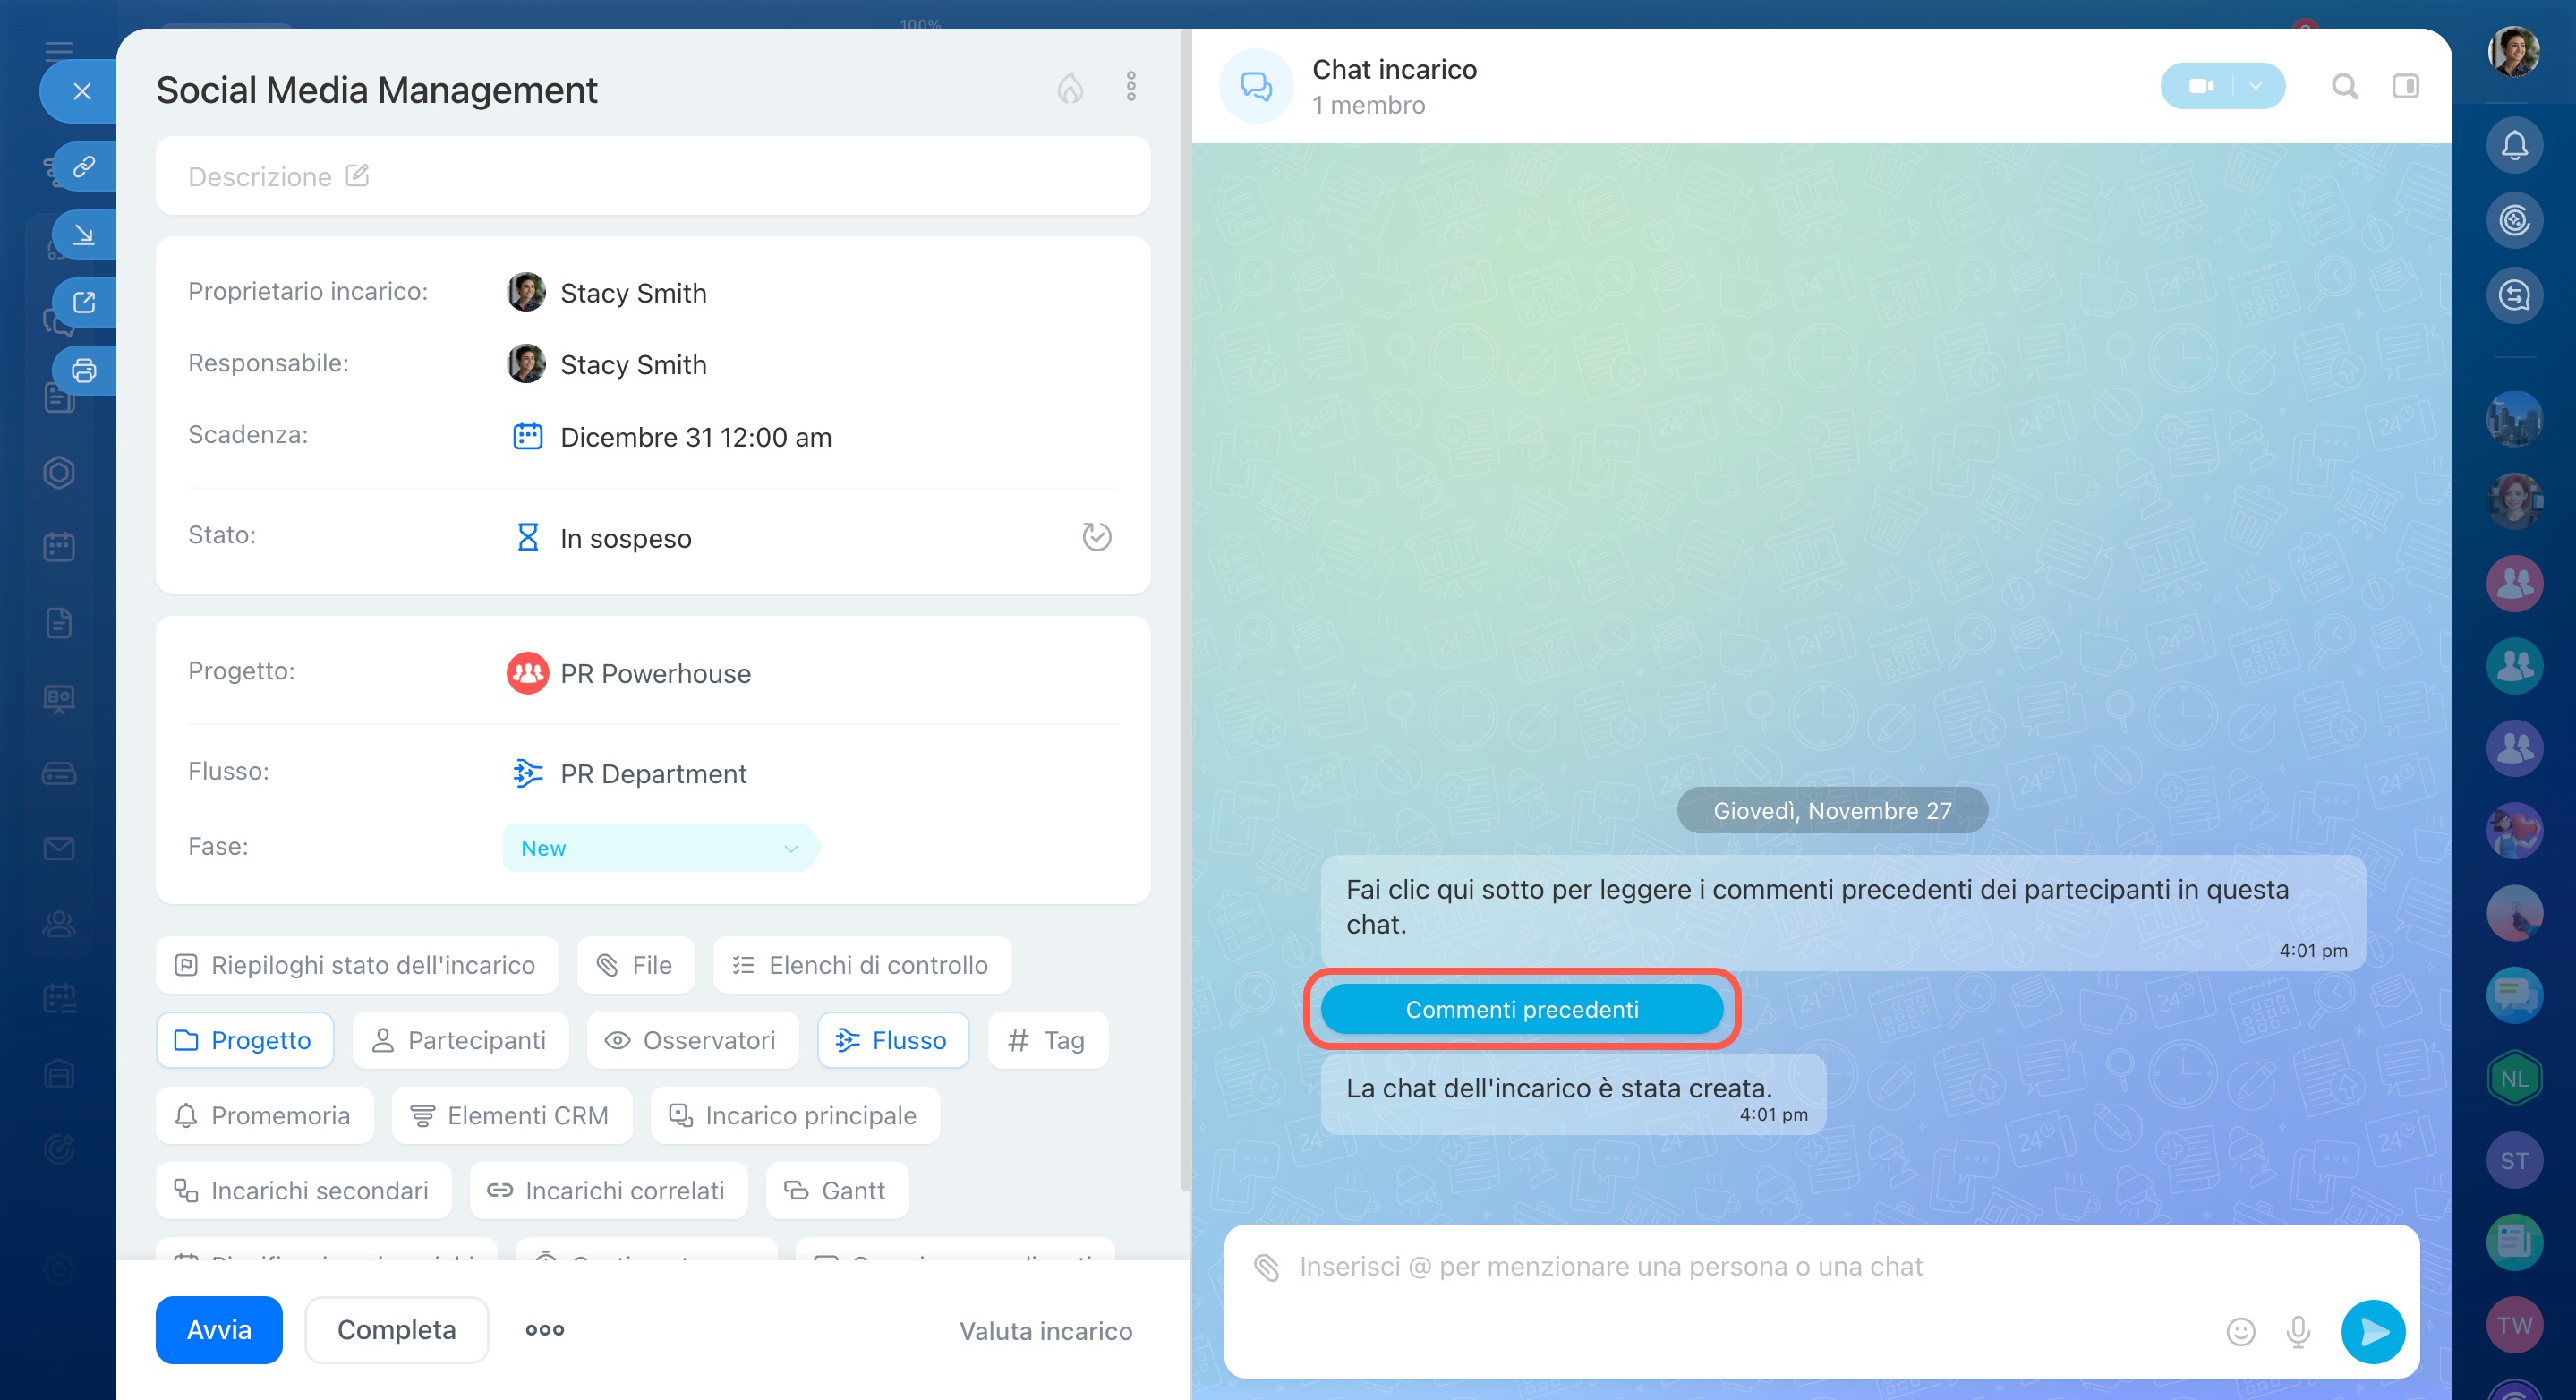Click the Avvia button
The width and height of the screenshot is (2576, 1400).
pos(218,1330)
